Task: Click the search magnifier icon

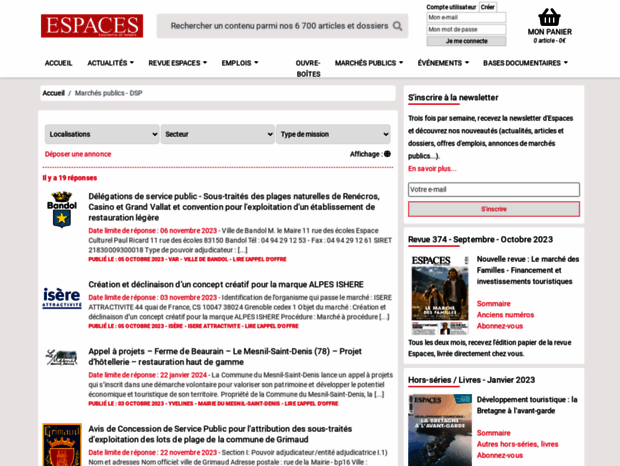Action: pos(397,26)
